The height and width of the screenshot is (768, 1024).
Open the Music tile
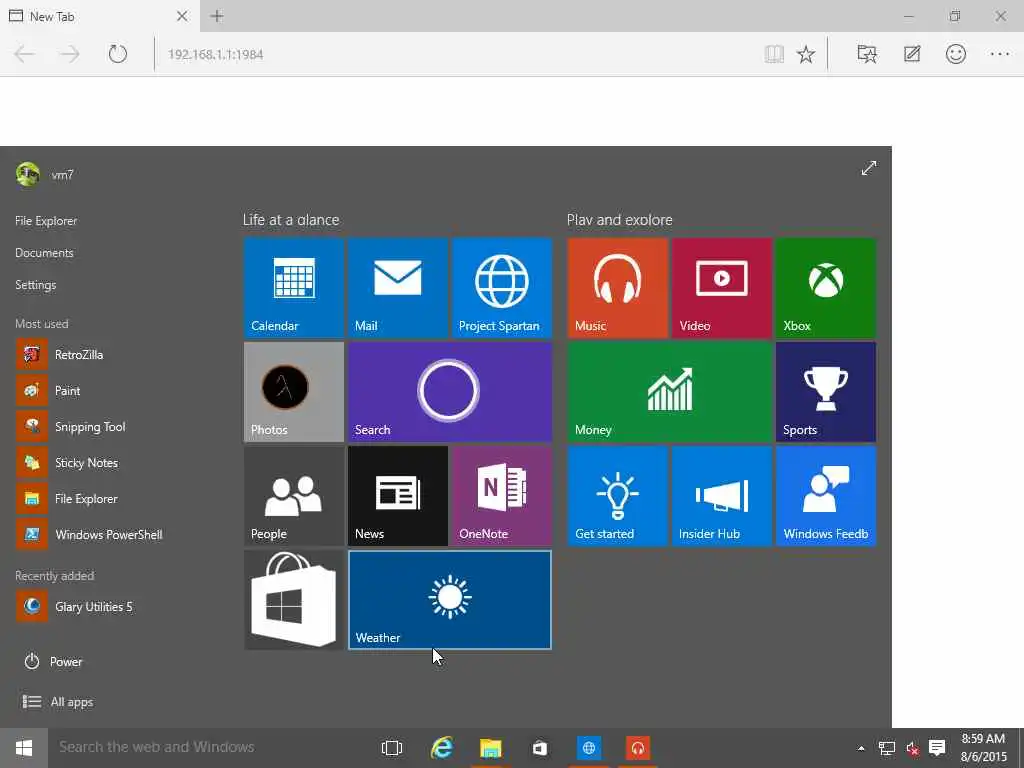(618, 288)
